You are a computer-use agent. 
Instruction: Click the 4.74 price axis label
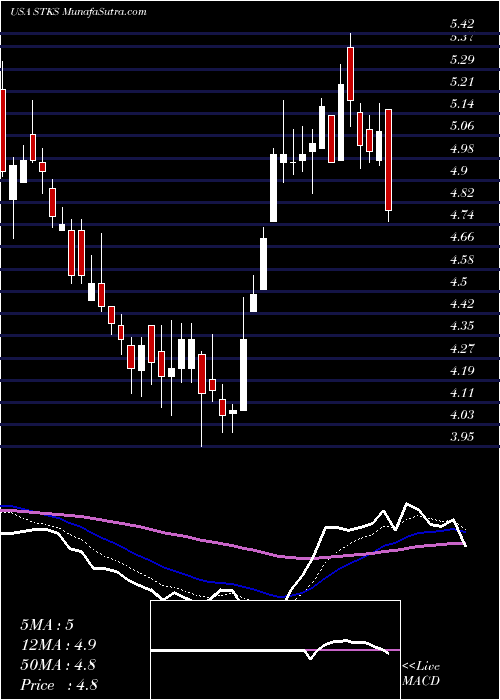tap(462, 215)
